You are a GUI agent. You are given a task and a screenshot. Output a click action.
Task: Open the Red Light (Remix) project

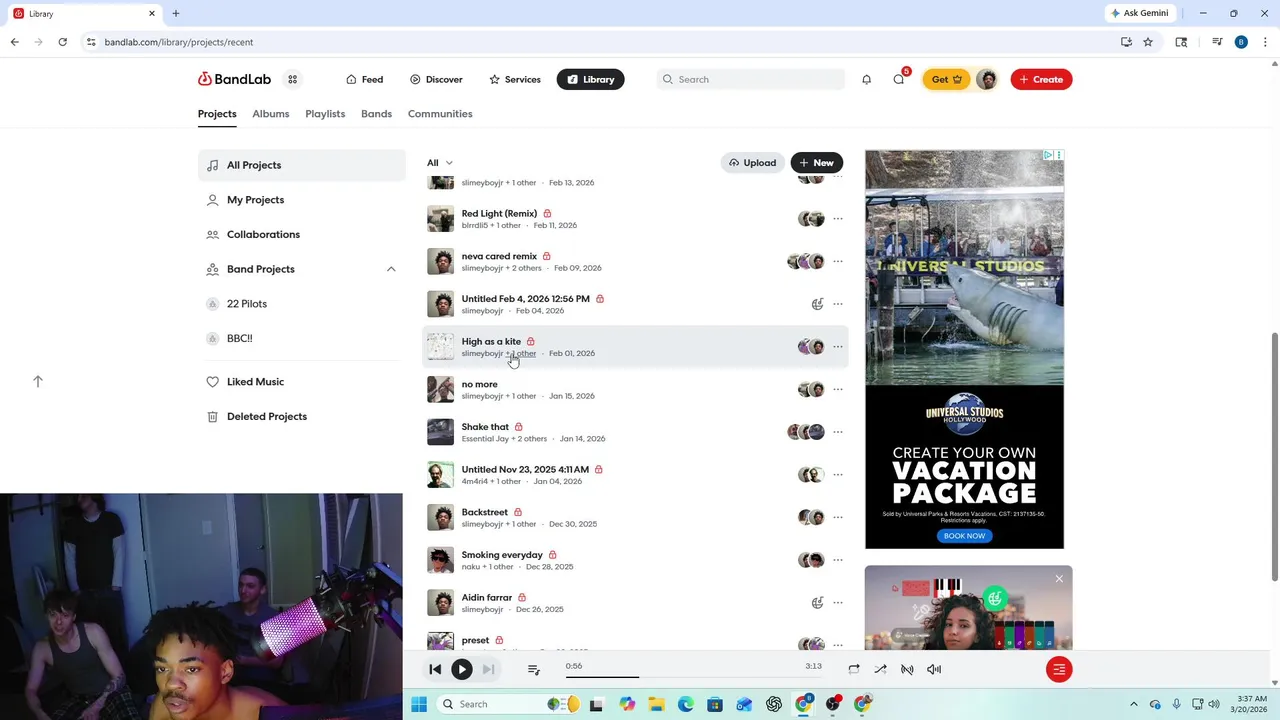[499, 213]
